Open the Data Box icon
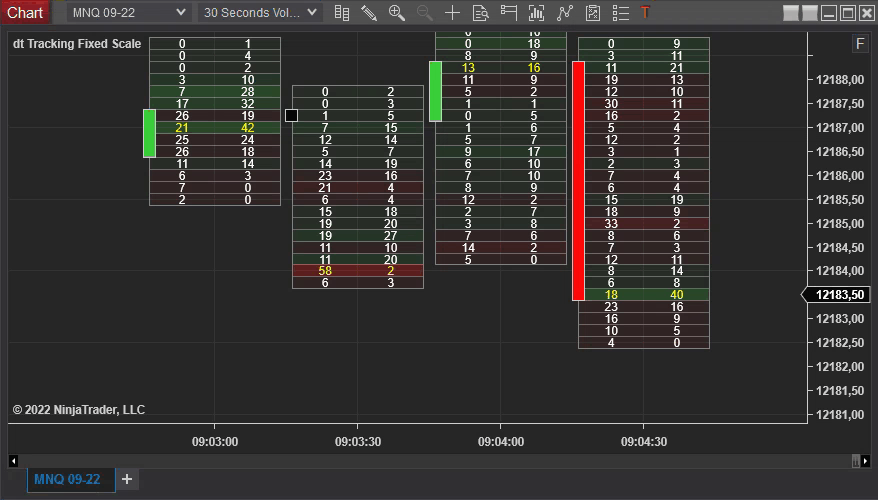Image resolution: width=878 pixels, height=500 pixels. 480,12
